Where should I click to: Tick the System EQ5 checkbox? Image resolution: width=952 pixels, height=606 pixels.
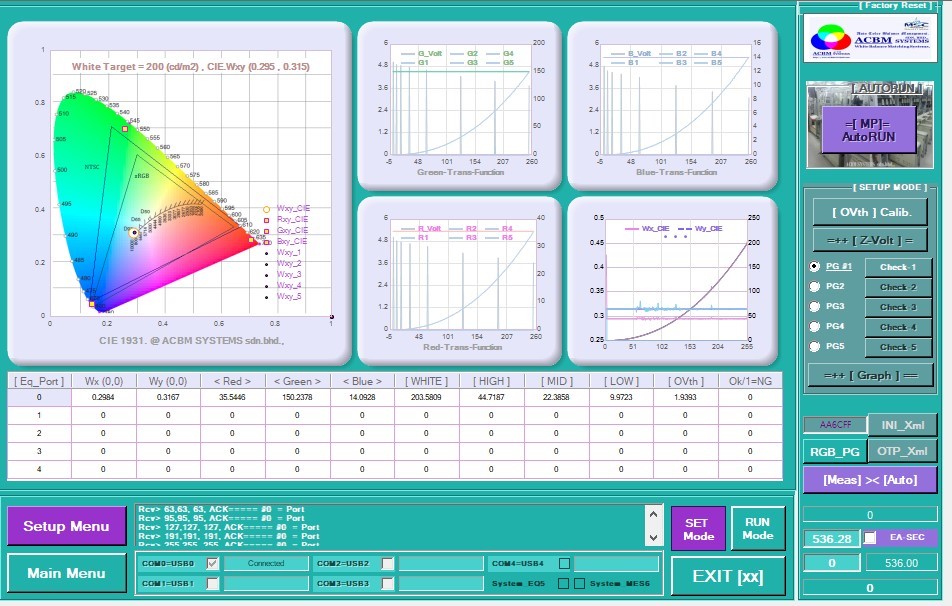tap(563, 584)
